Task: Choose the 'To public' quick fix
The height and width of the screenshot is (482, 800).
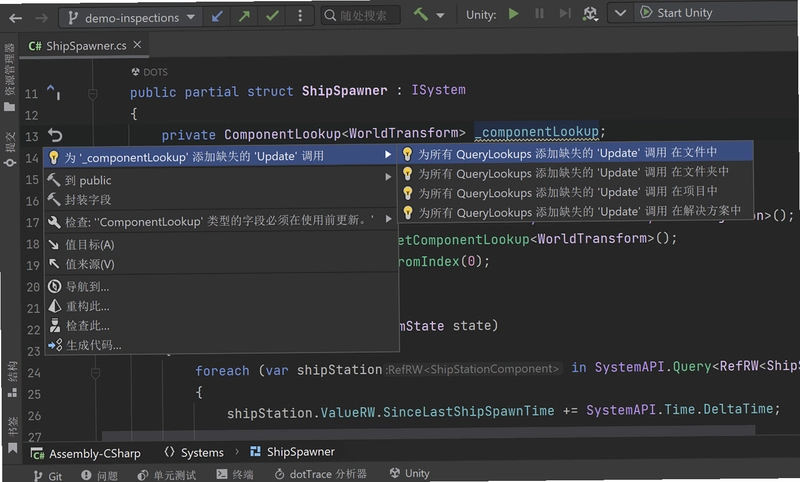Action: 220,180
